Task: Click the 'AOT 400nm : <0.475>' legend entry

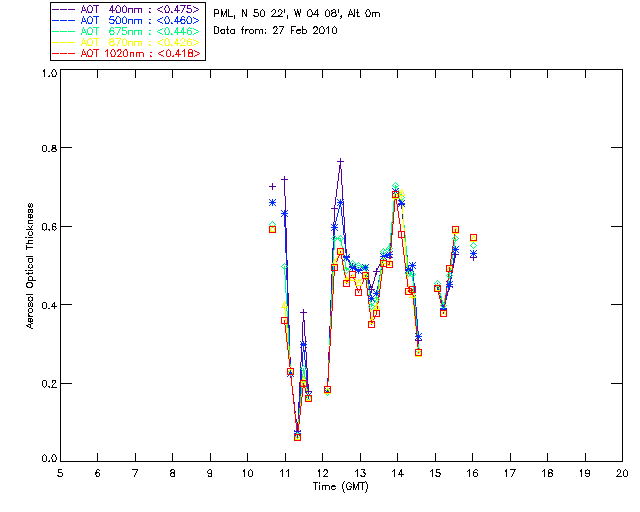Action: (127, 9)
